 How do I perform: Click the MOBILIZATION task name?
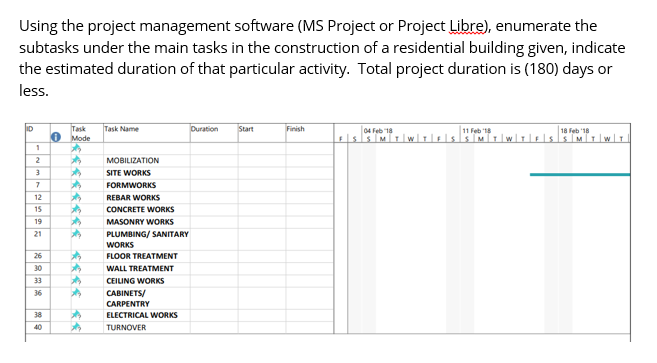[132, 161]
